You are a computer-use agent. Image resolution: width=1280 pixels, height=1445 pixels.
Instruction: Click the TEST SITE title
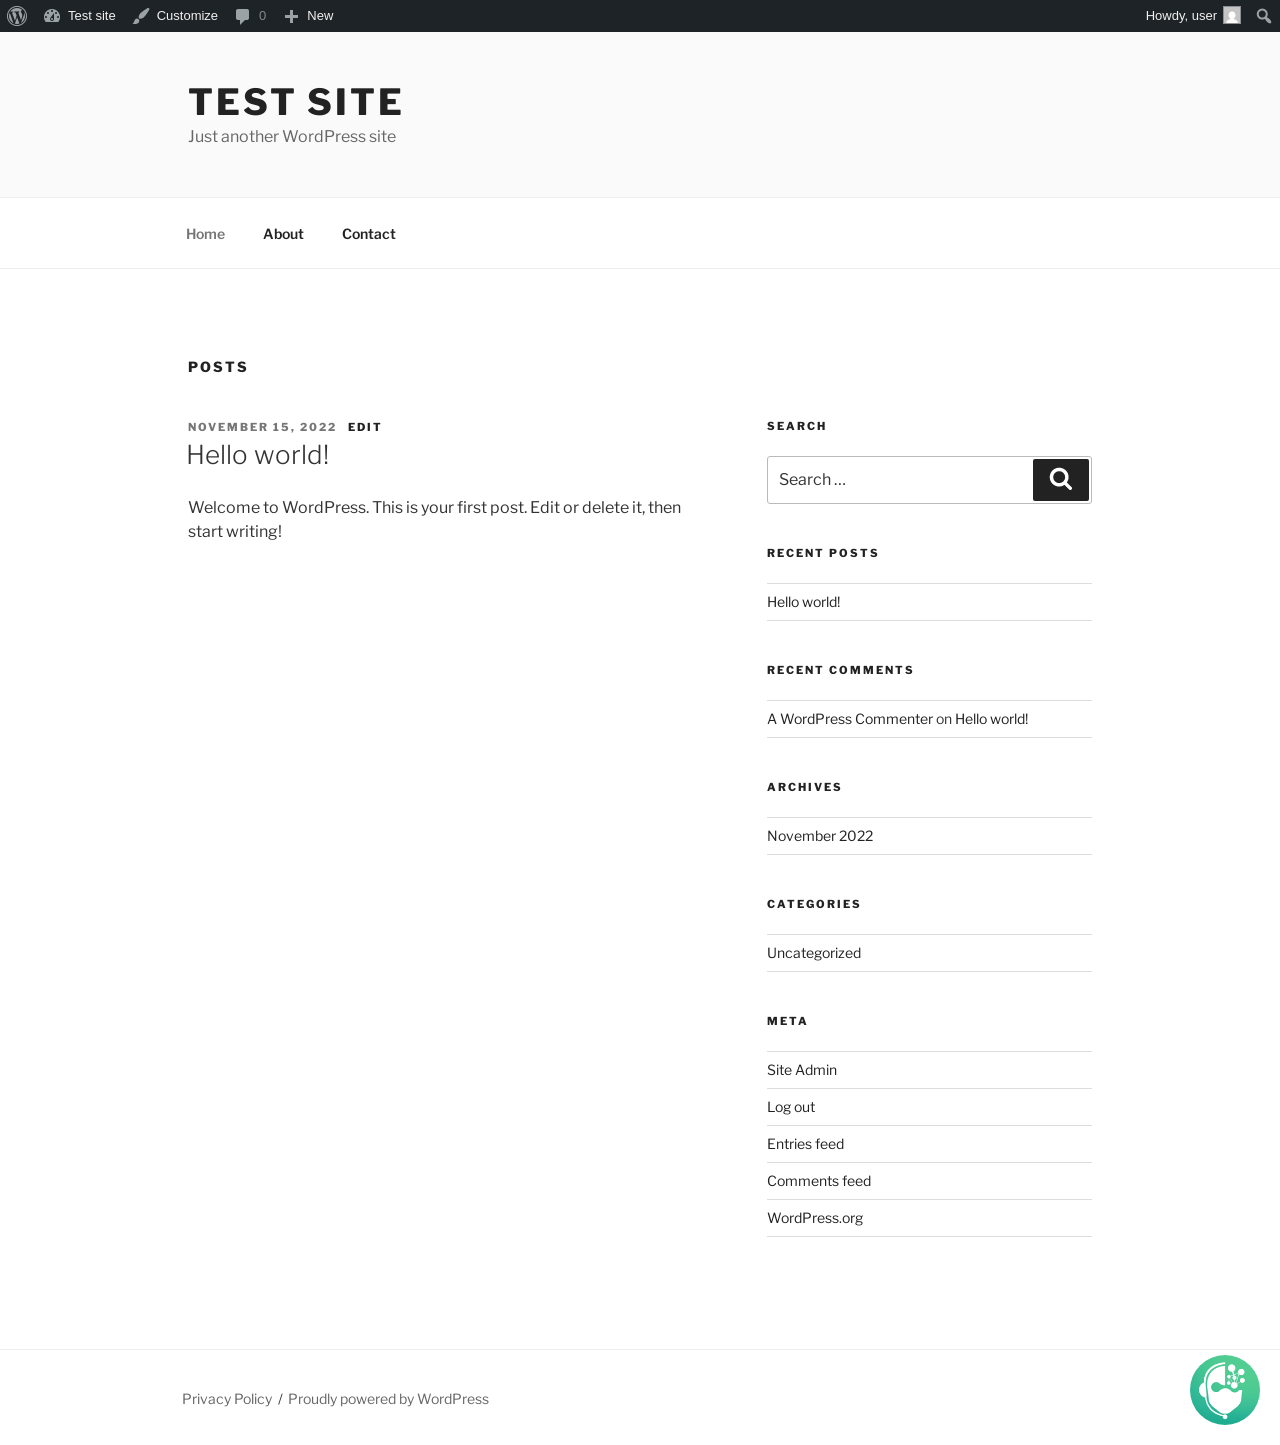coord(295,102)
